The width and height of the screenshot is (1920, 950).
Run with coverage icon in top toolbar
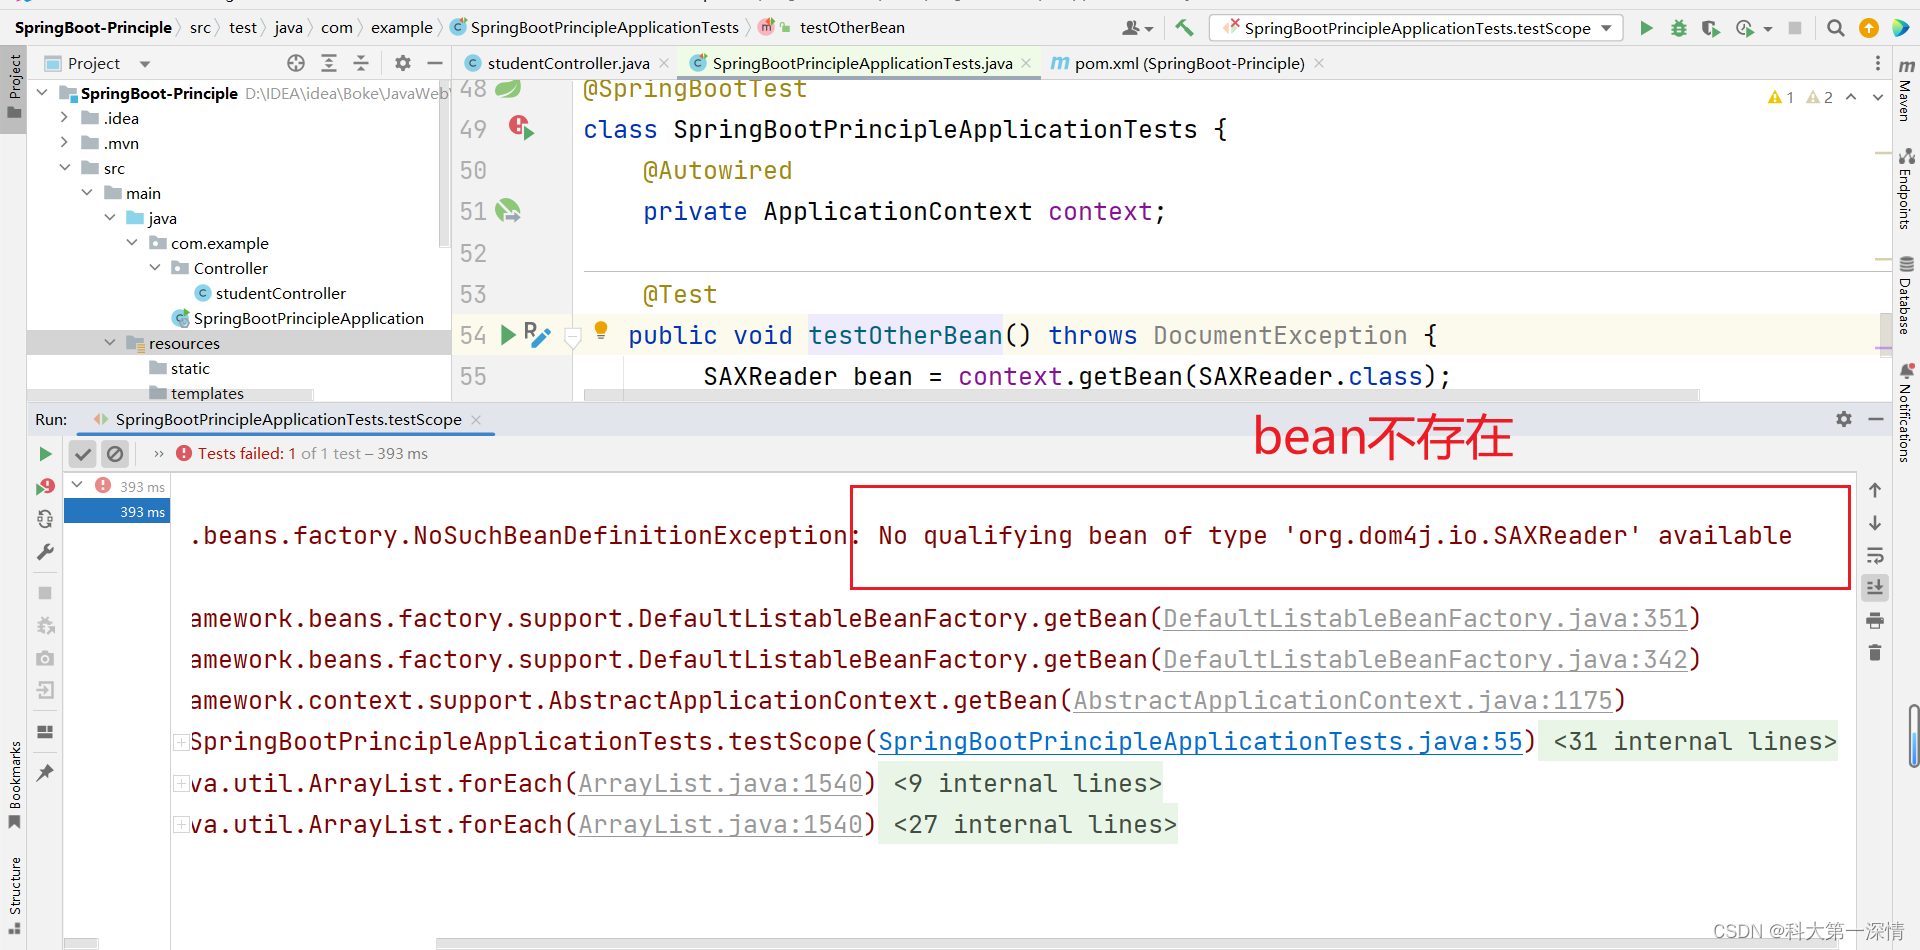click(1711, 28)
